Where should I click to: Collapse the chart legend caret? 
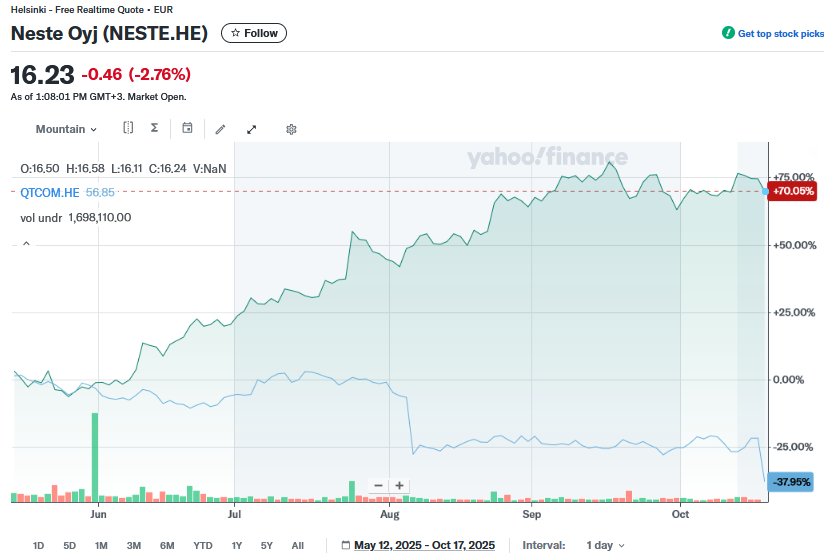click(x=26, y=243)
